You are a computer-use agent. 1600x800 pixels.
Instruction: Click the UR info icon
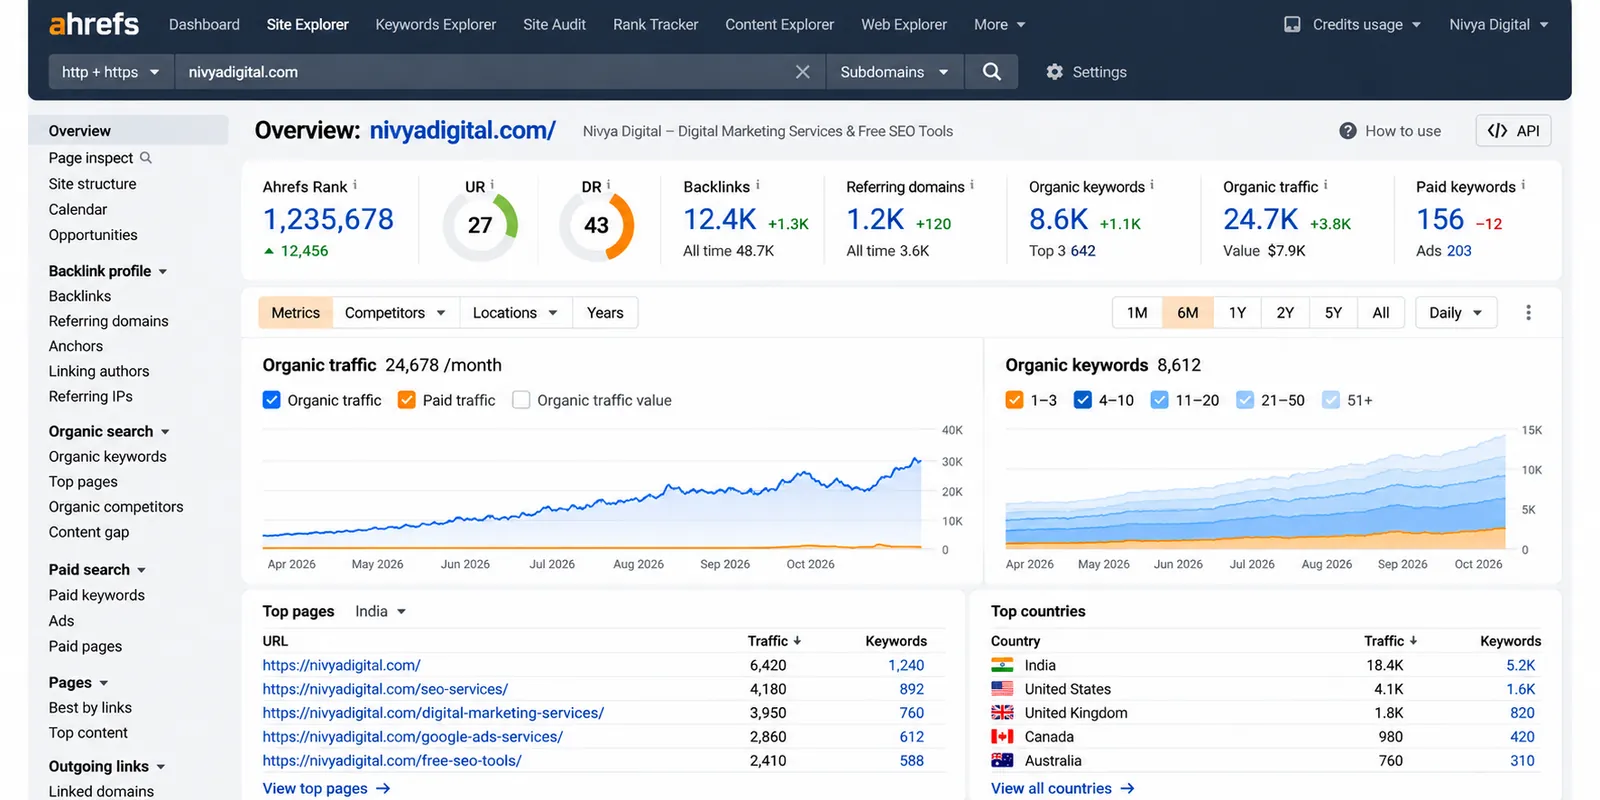click(492, 185)
